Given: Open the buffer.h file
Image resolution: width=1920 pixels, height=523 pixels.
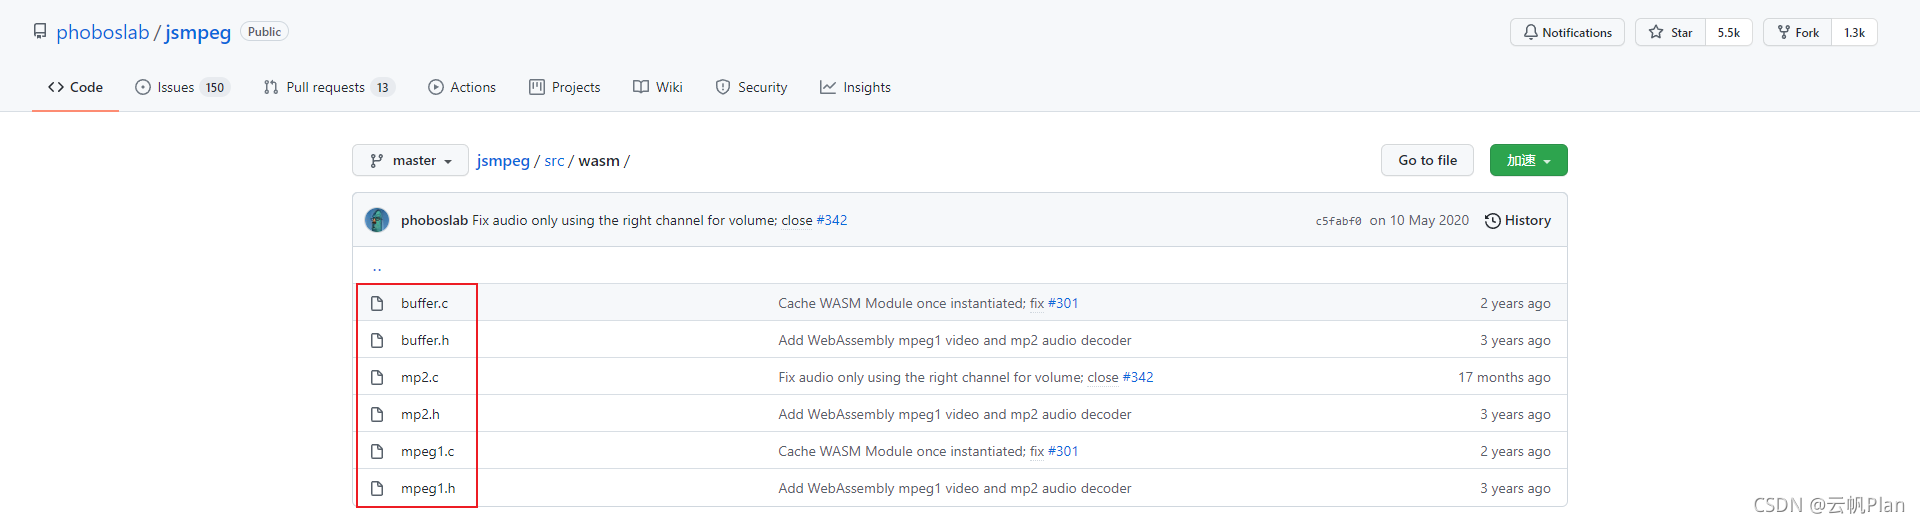Looking at the screenshot, I should pos(425,340).
